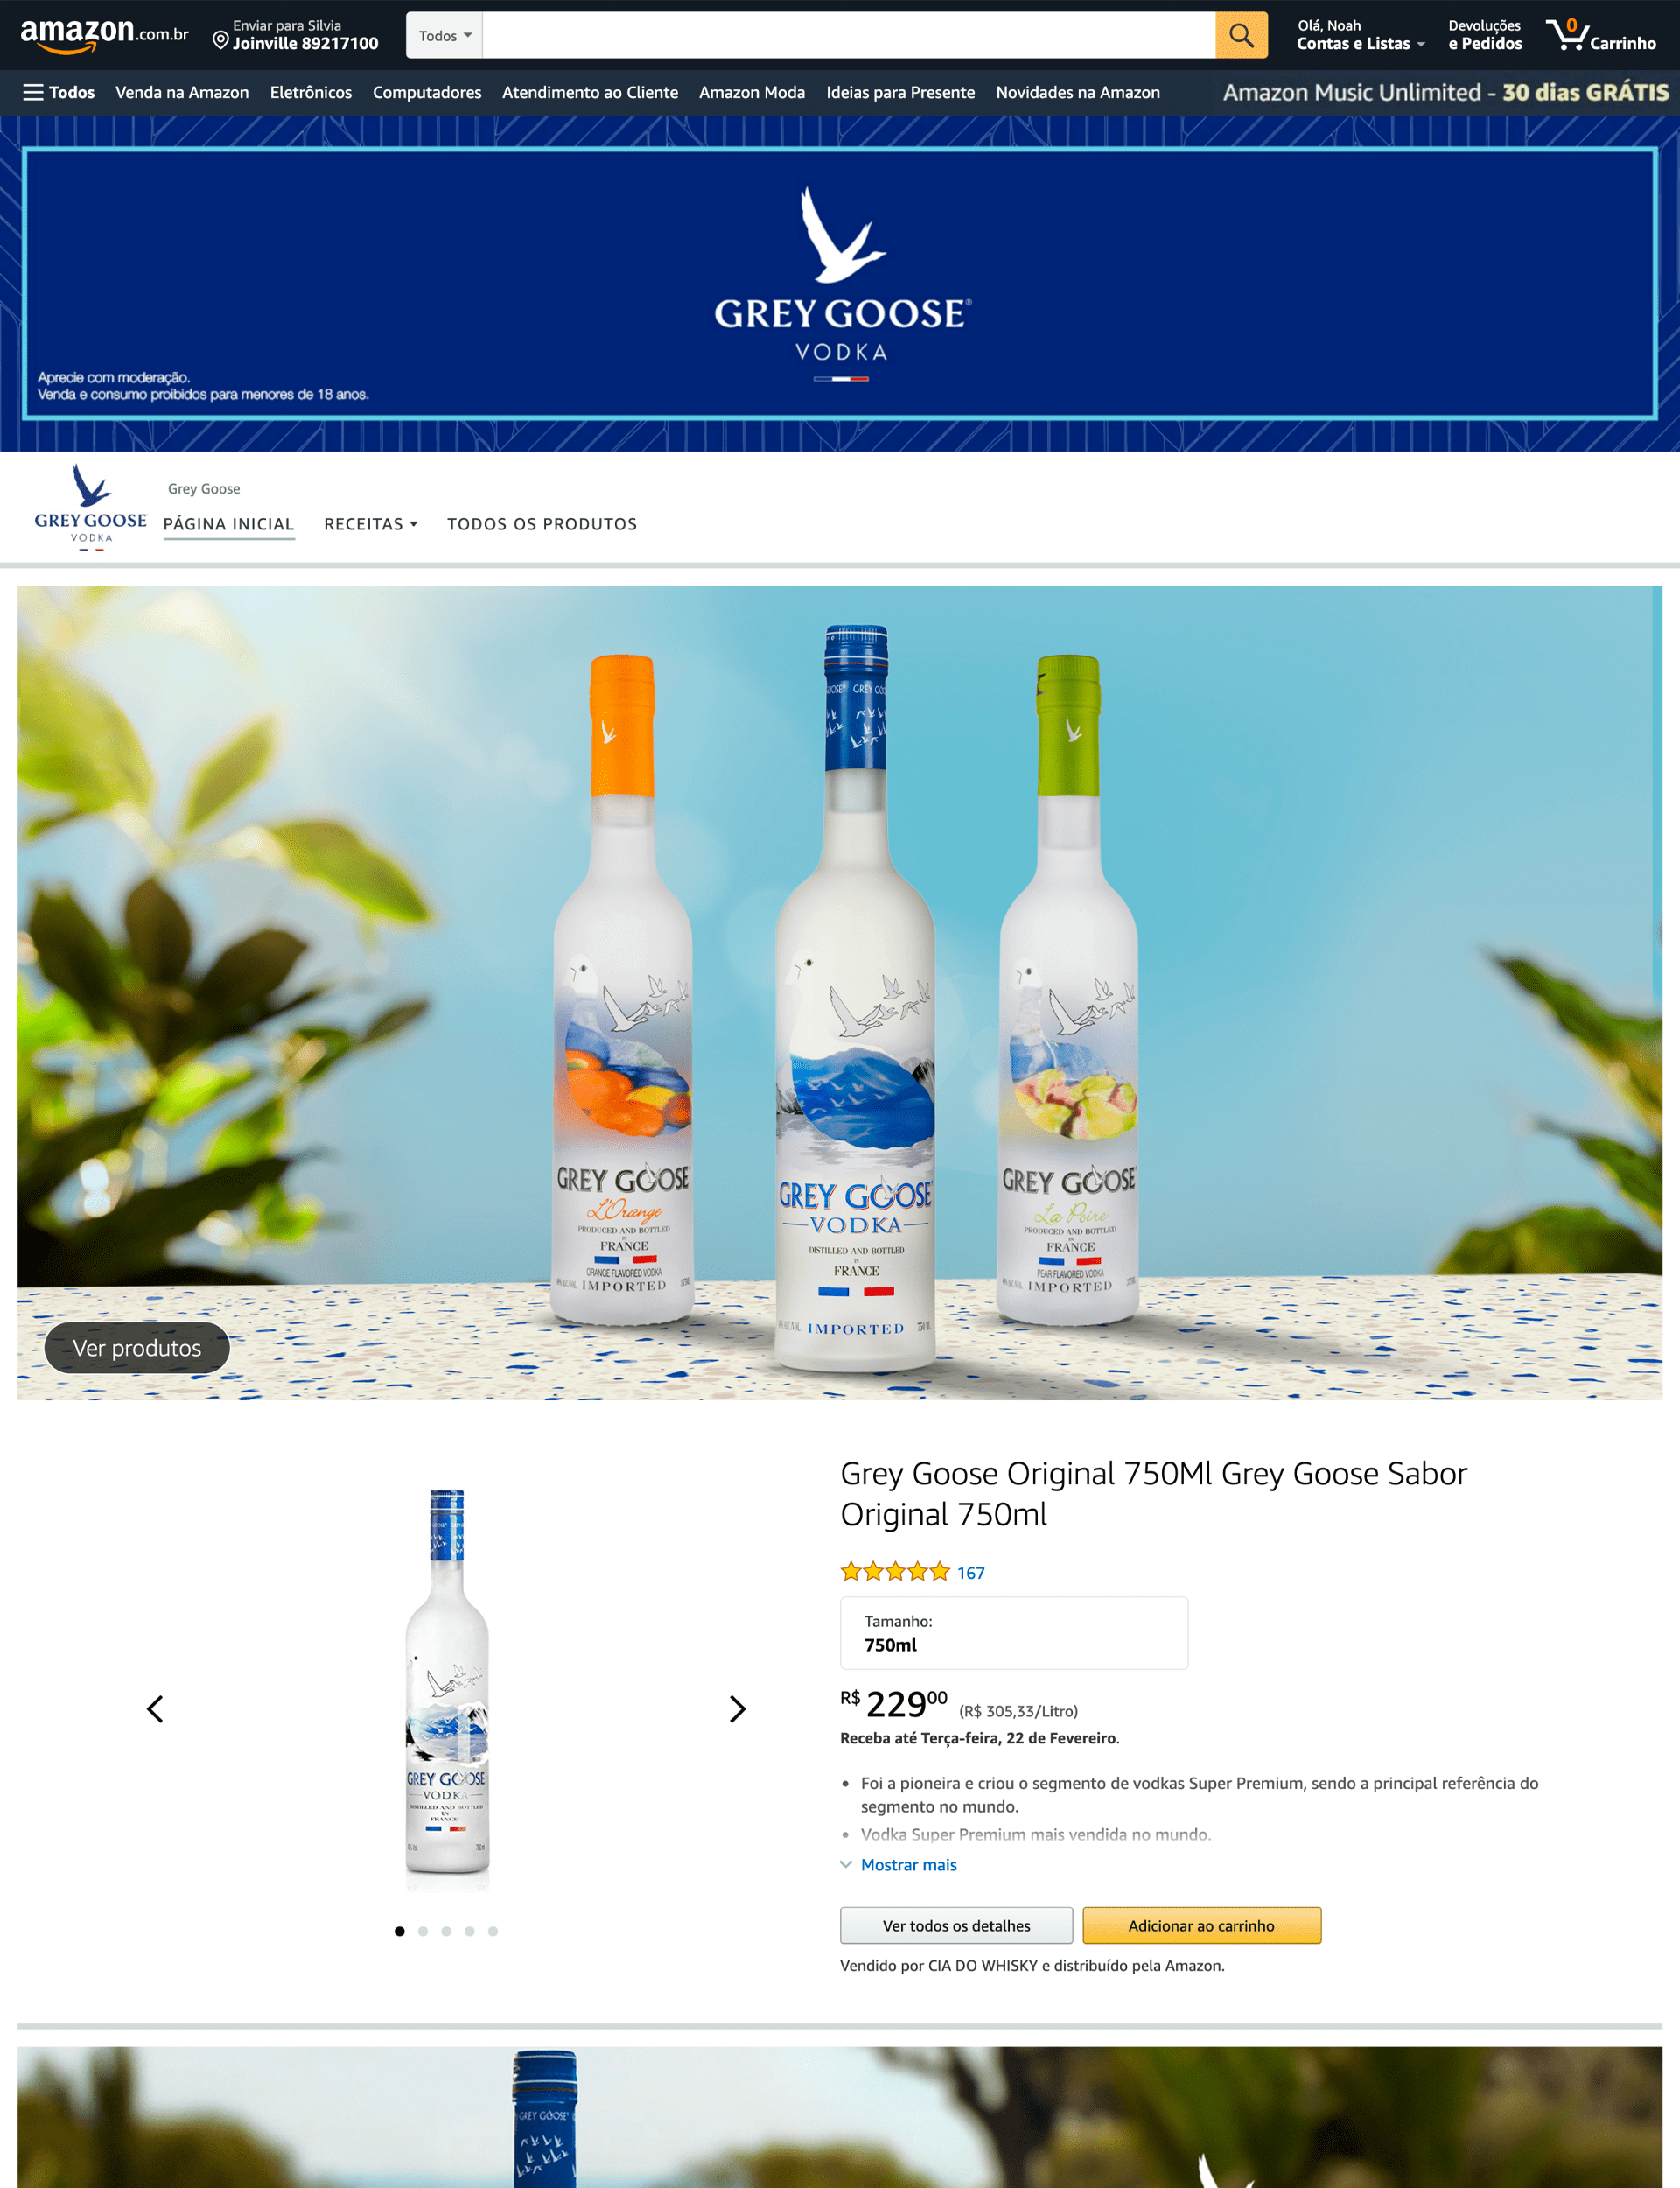
Task: Click the five-star rating icons
Action: coord(895,1571)
